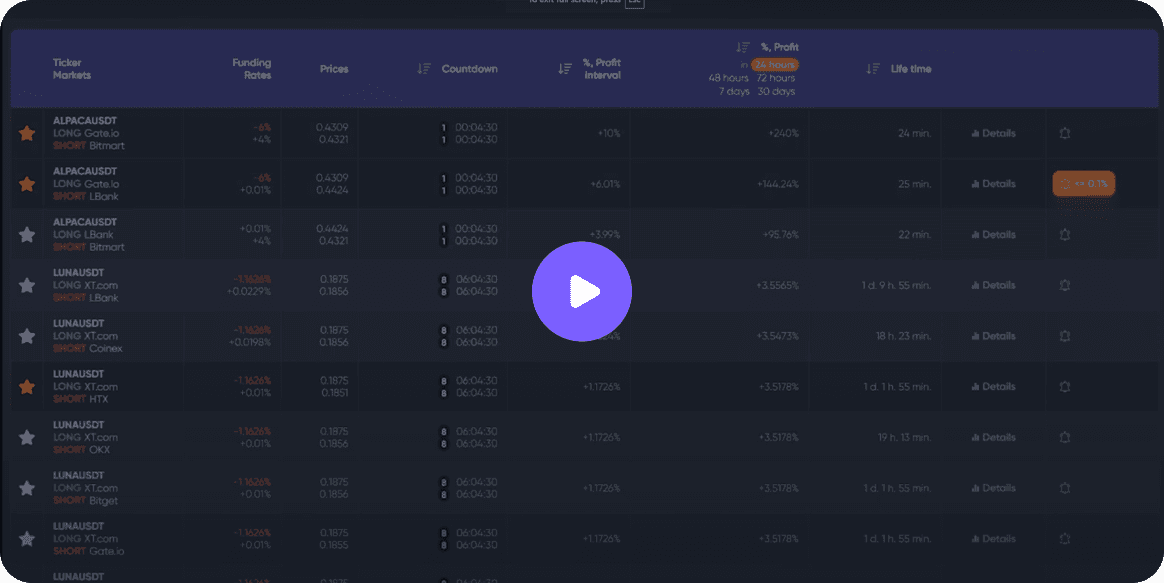Image resolution: width=1164 pixels, height=583 pixels.
Task: Set alert bell for LUNAUSDT XT.com / Gate.io
Action: point(1065,538)
